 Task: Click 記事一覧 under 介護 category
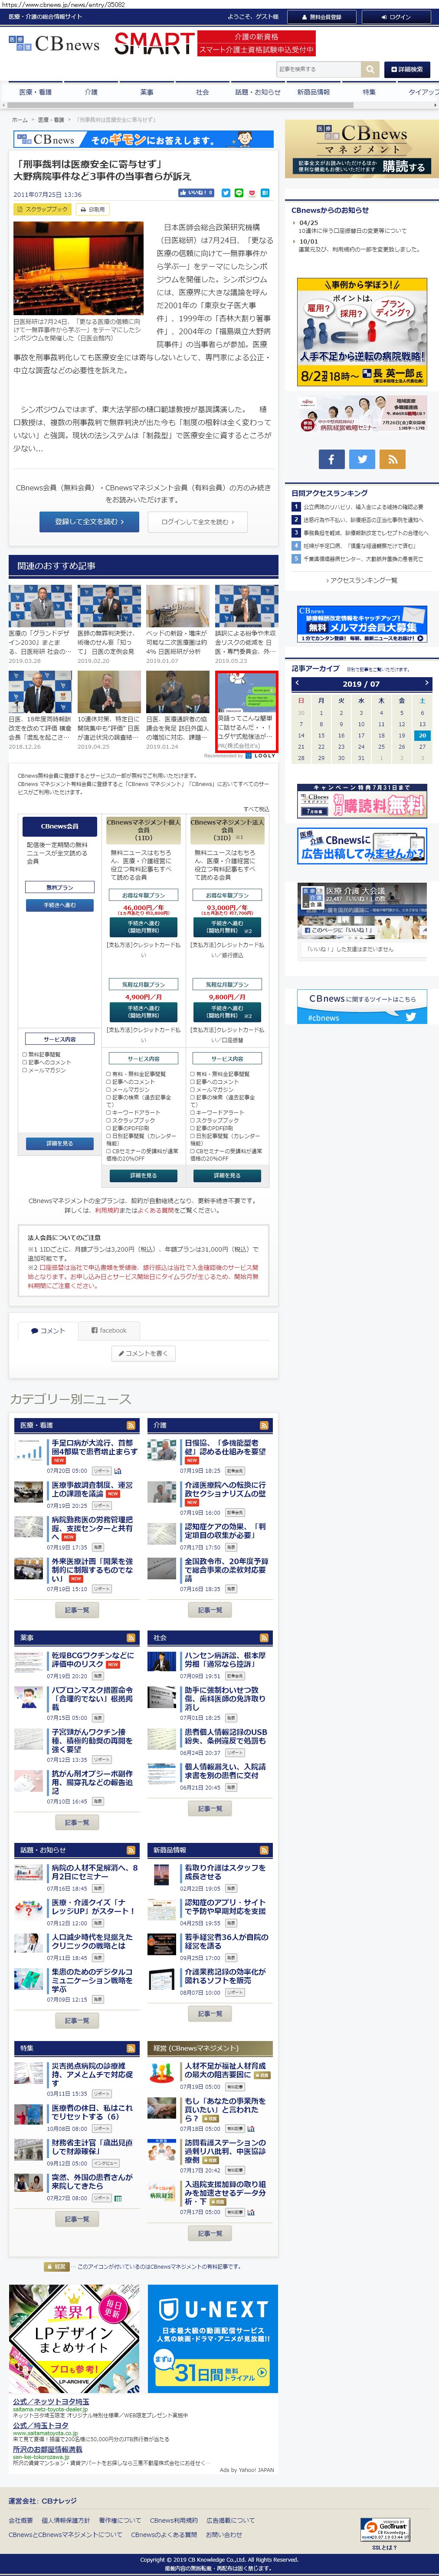(209, 1610)
